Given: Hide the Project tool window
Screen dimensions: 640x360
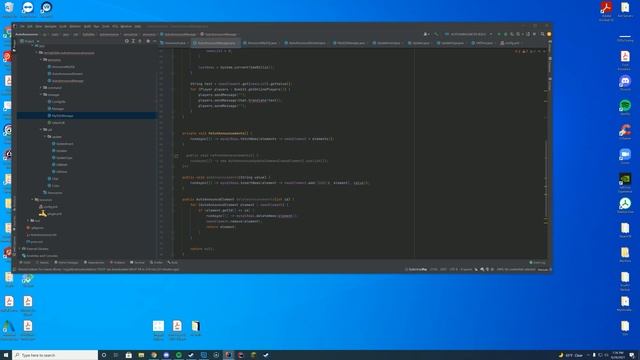Looking at the screenshot, I should click(154, 41).
